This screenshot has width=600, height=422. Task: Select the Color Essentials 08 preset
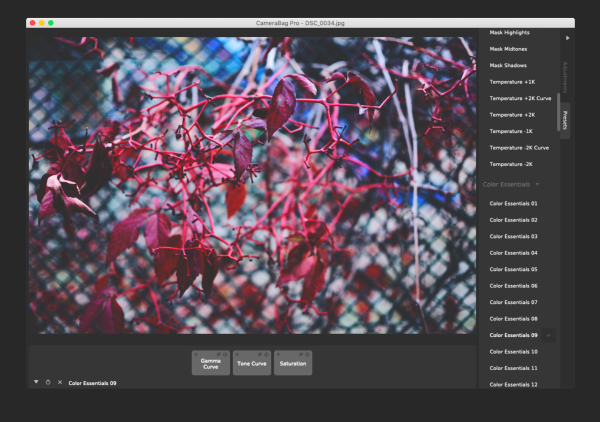click(x=513, y=319)
